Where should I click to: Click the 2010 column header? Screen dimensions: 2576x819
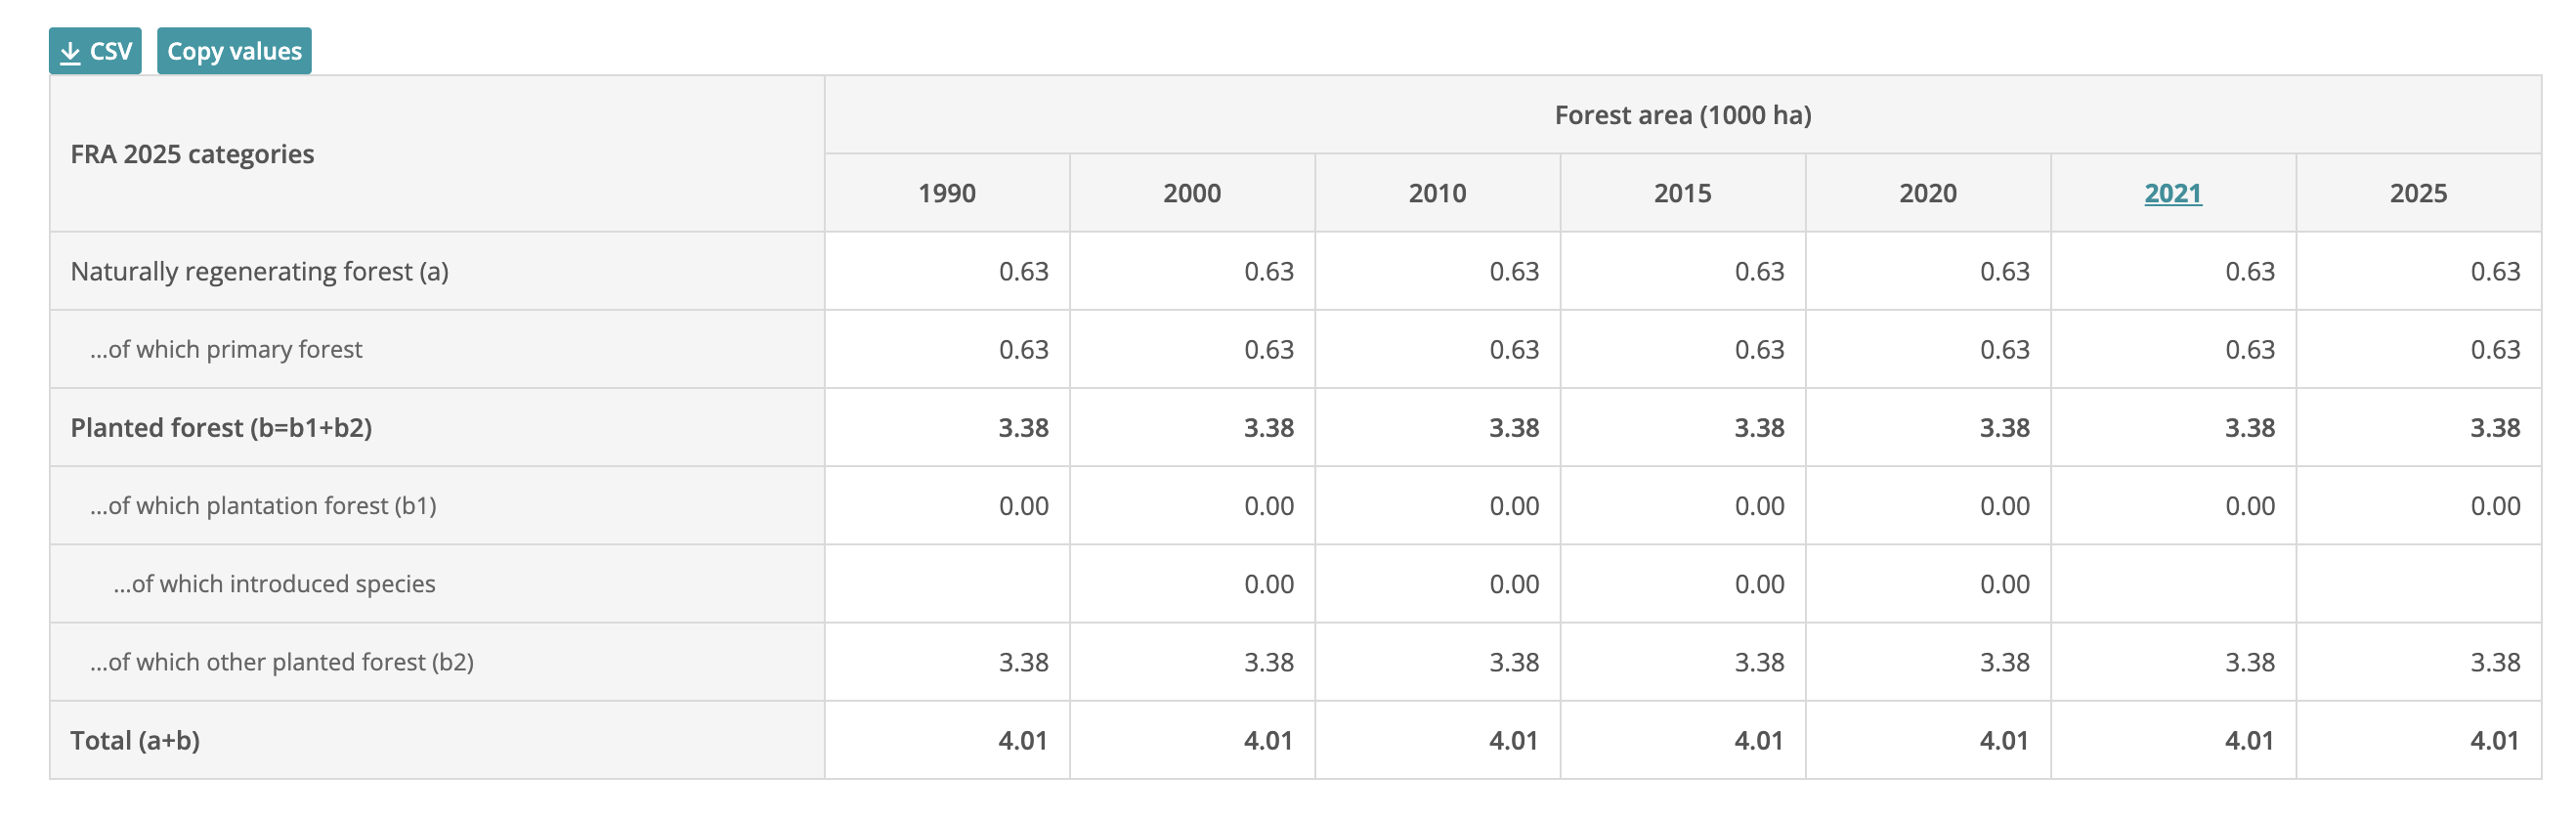1436,194
